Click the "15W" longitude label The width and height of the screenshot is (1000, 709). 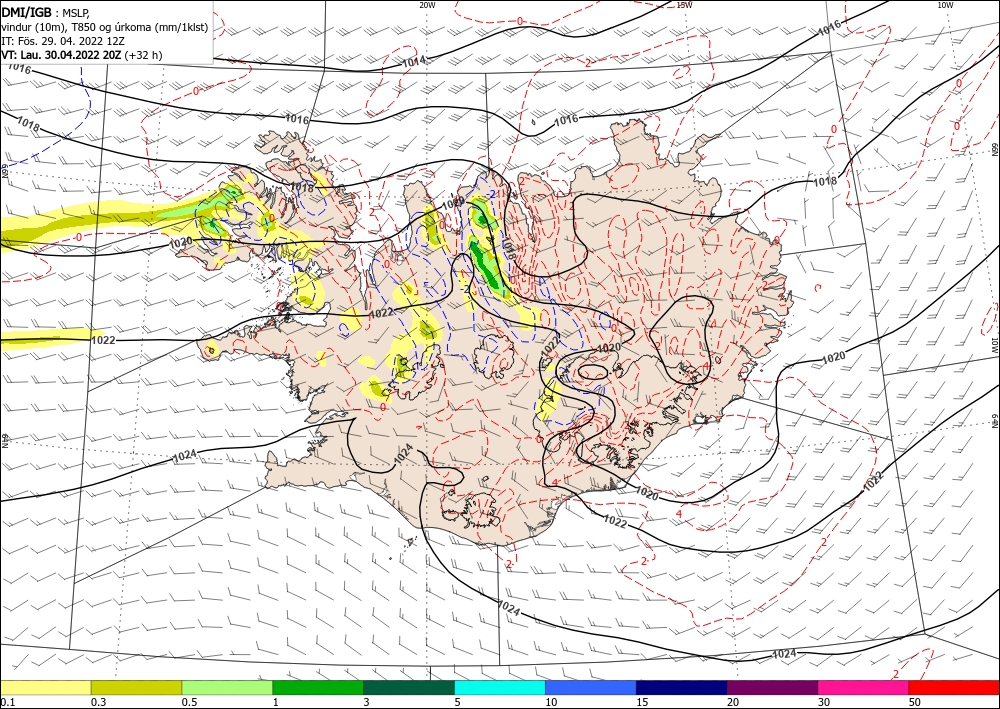[684, 5]
